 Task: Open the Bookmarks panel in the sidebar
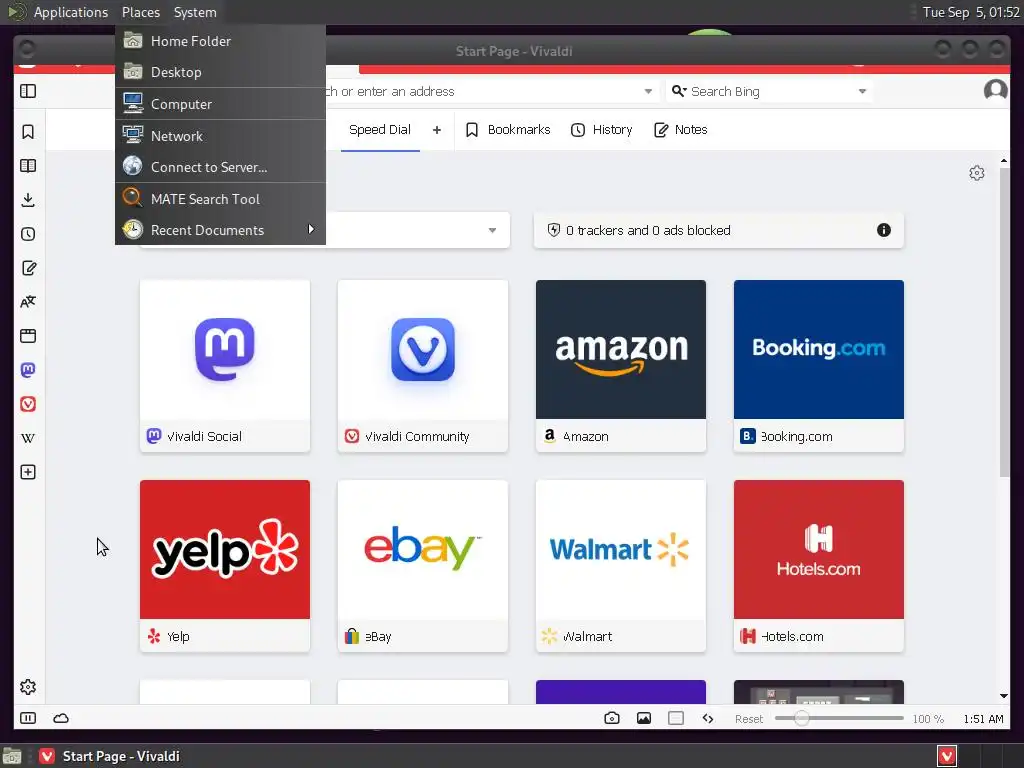pyautogui.click(x=28, y=132)
